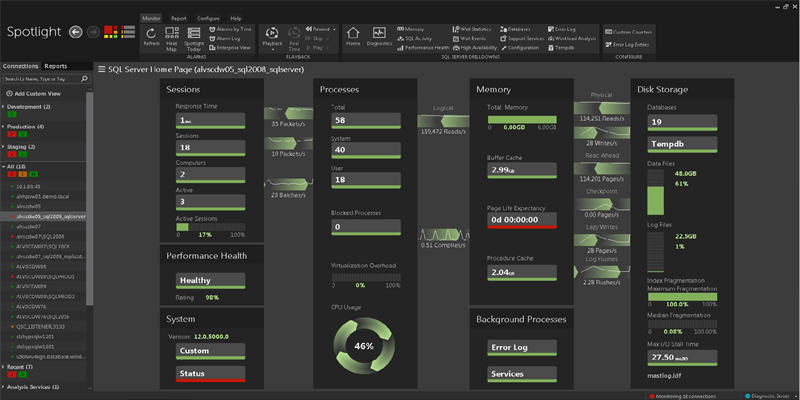Open the Help menu
800x400 pixels.
[235, 18]
